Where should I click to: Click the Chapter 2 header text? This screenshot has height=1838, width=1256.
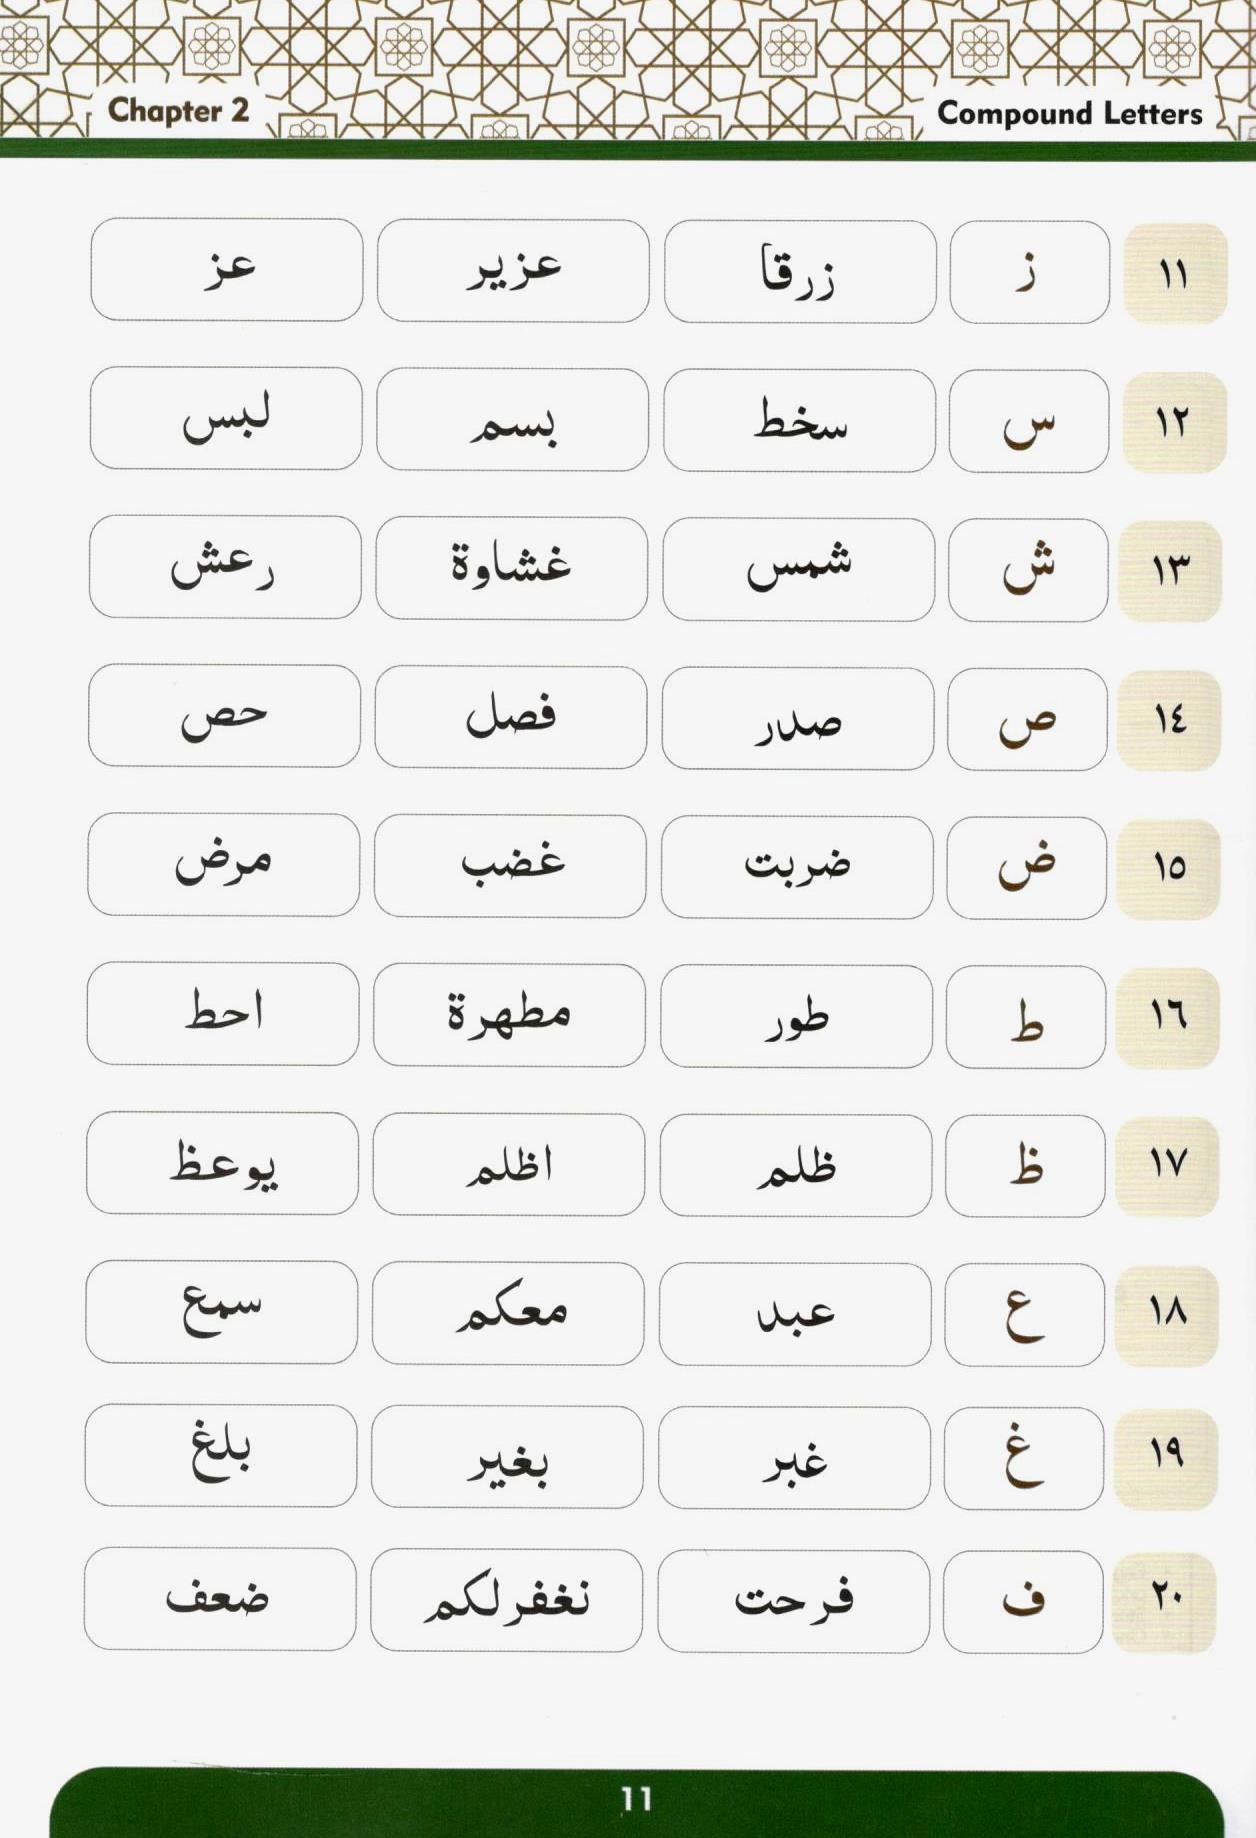pyautogui.click(x=178, y=110)
